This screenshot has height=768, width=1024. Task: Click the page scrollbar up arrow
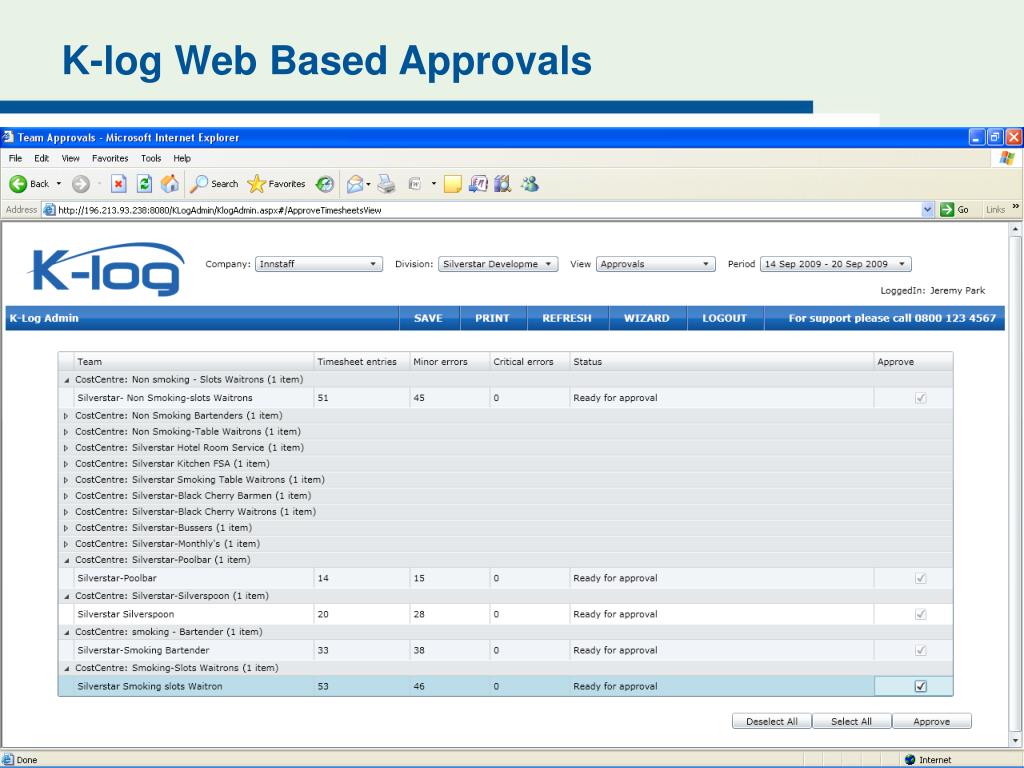[1015, 229]
